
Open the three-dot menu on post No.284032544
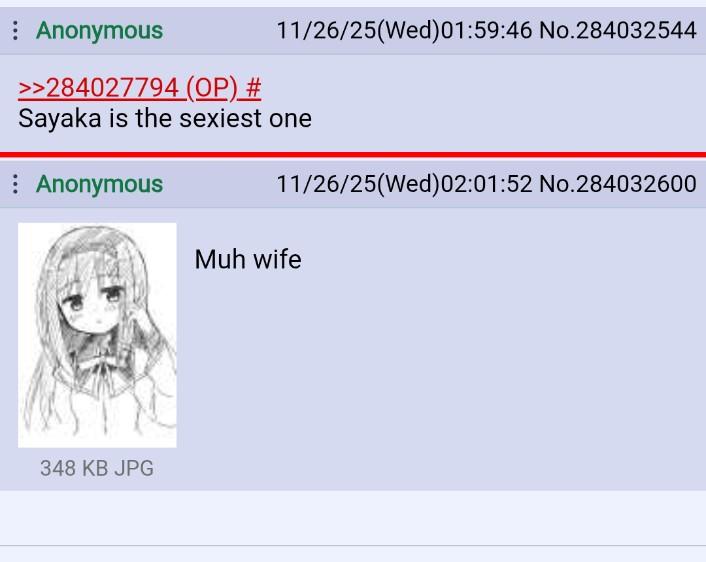[x=15, y=31]
